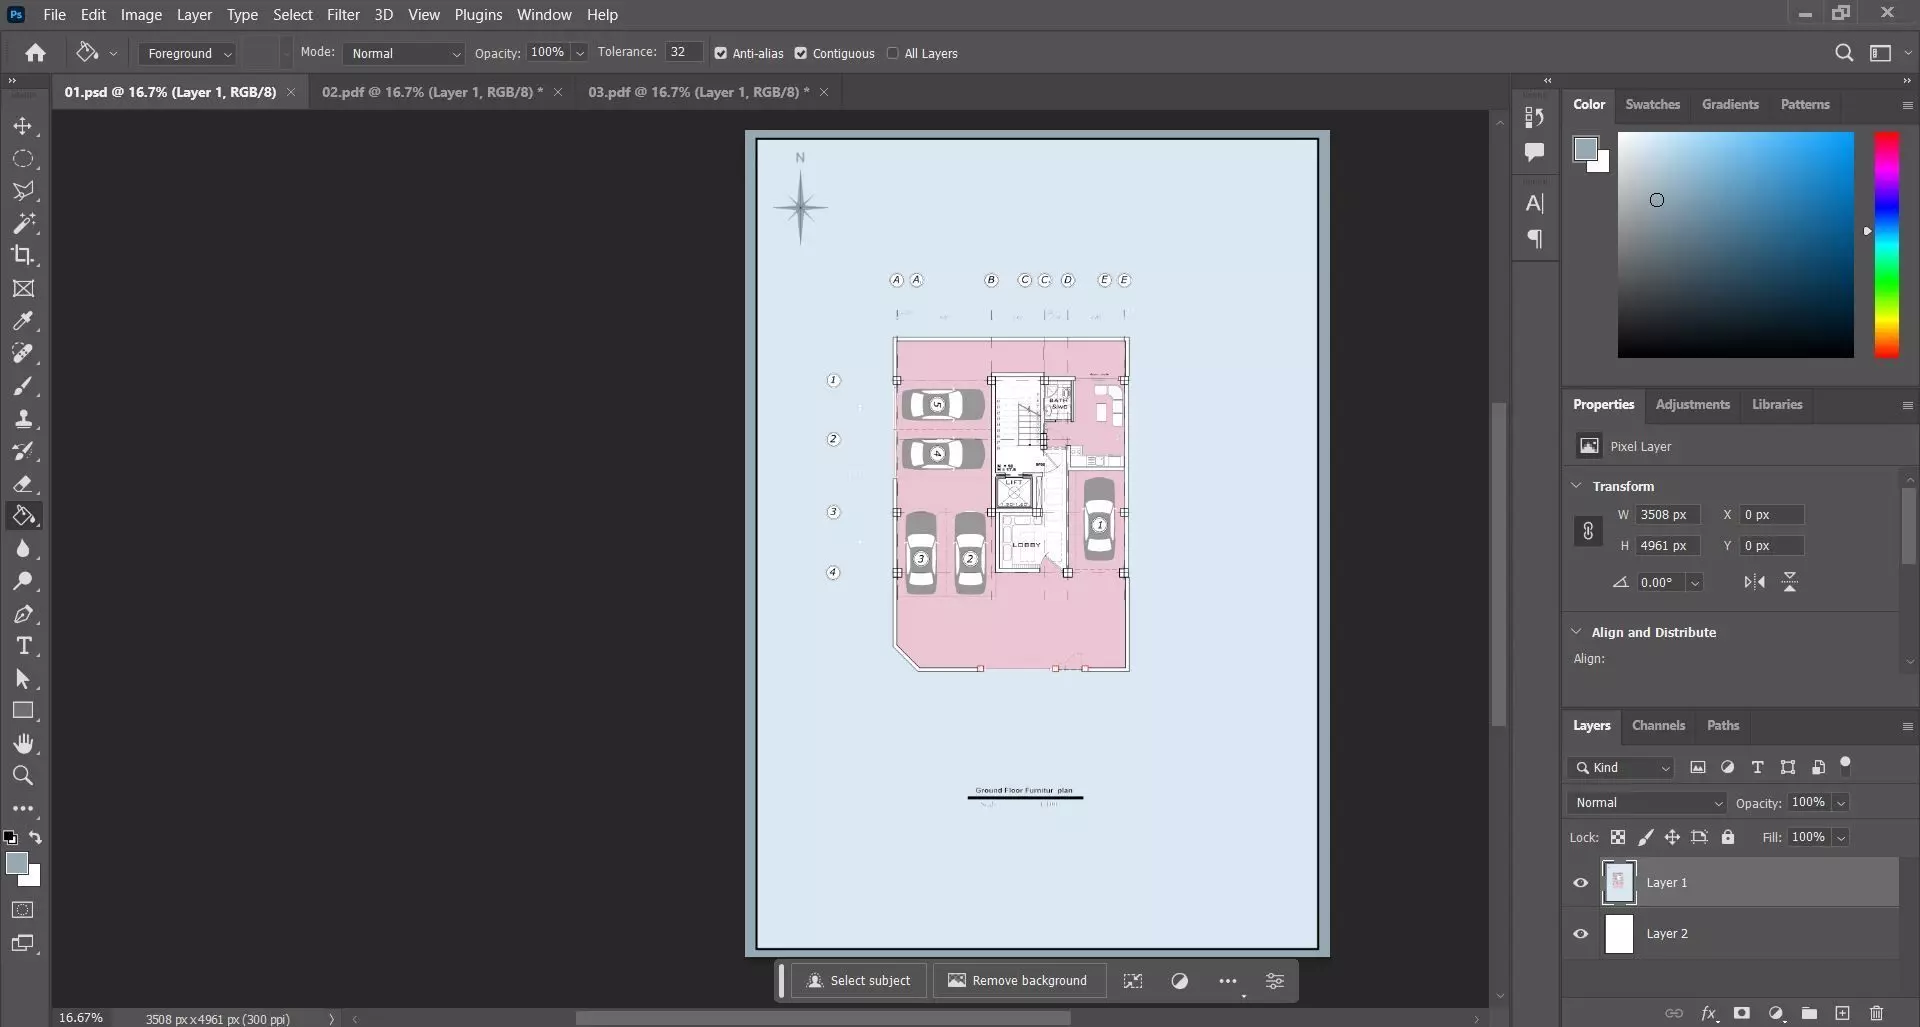The width and height of the screenshot is (1920, 1027).
Task: Toggle lock transparent pixels
Action: (1618, 837)
